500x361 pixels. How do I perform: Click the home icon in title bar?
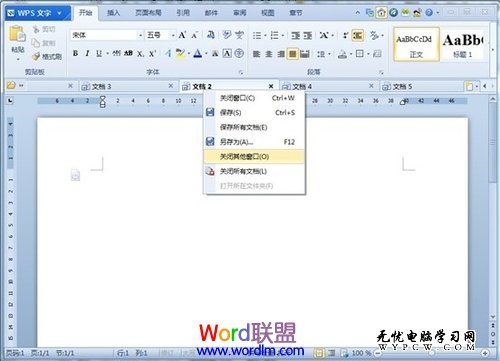(x=381, y=13)
